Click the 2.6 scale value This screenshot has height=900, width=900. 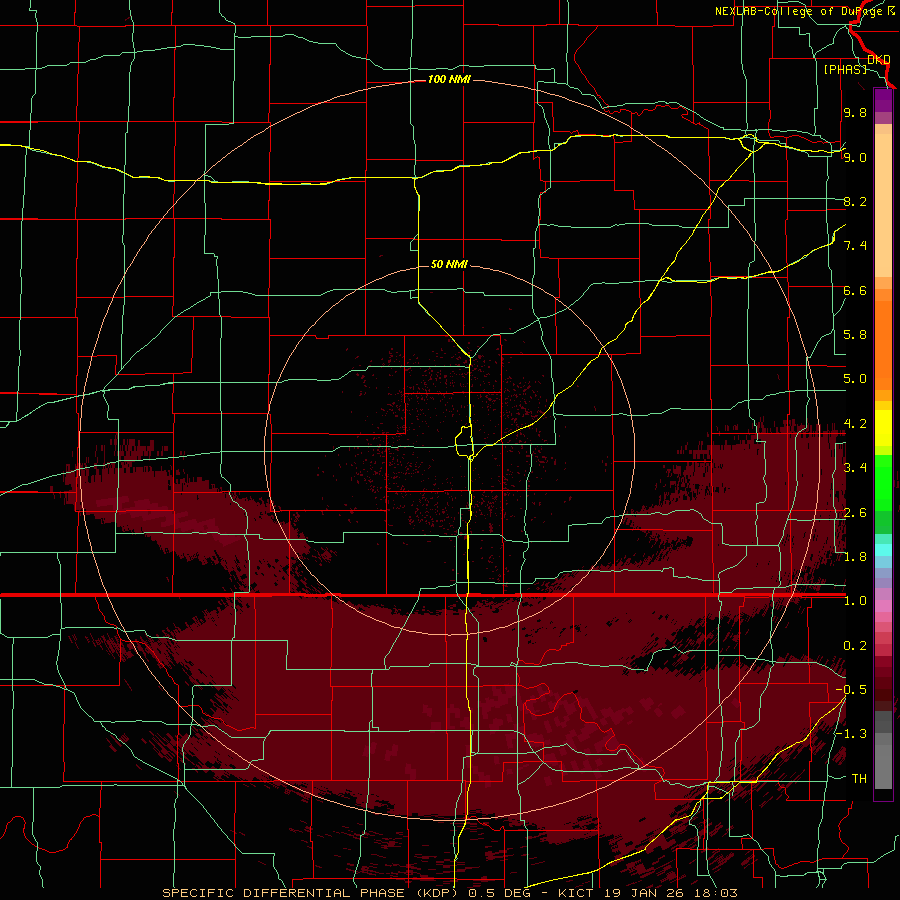pos(855,513)
